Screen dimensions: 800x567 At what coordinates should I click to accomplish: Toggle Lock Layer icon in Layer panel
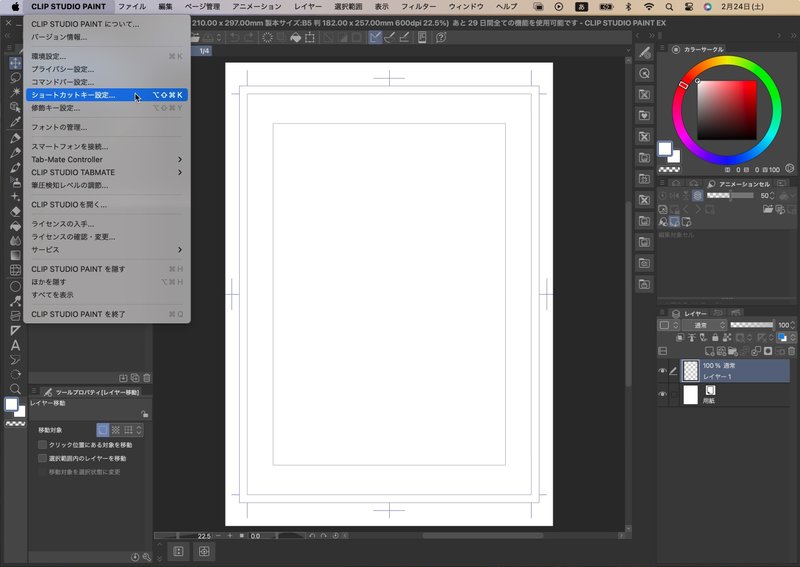pos(715,337)
